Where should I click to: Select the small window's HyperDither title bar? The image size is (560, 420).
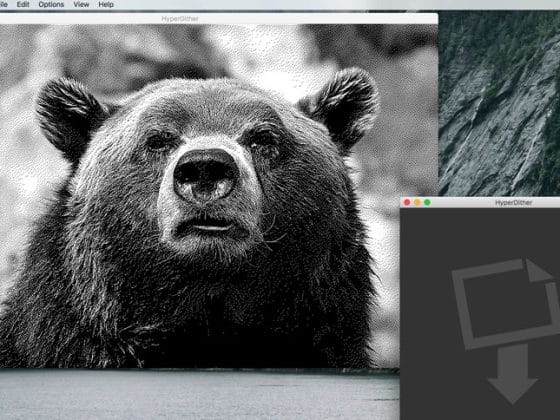pos(480,202)
